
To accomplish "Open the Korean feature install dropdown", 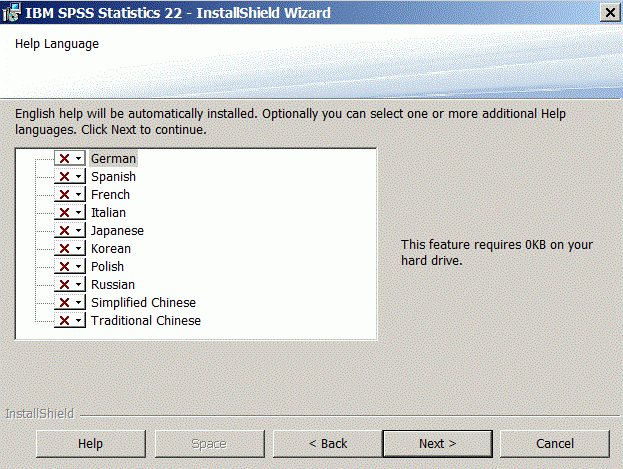I will pos(70,248).
